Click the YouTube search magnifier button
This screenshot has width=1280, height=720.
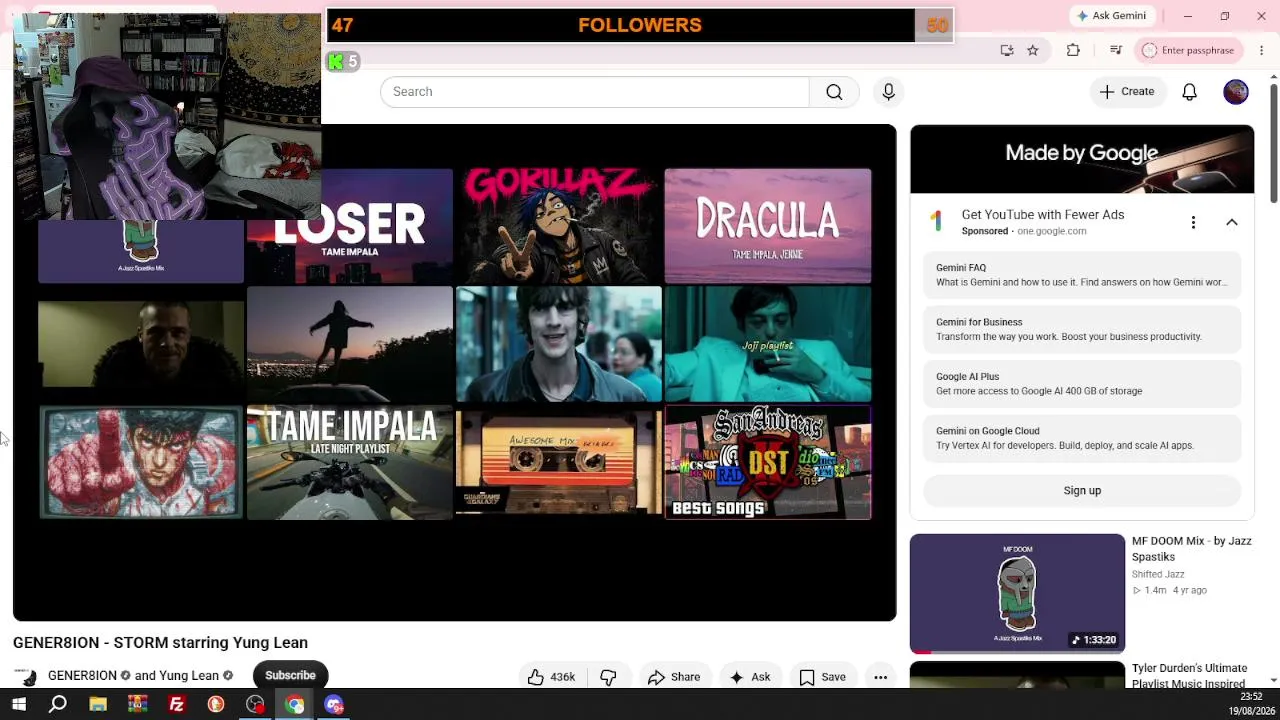pyautogui.click(x=834, y=92)
